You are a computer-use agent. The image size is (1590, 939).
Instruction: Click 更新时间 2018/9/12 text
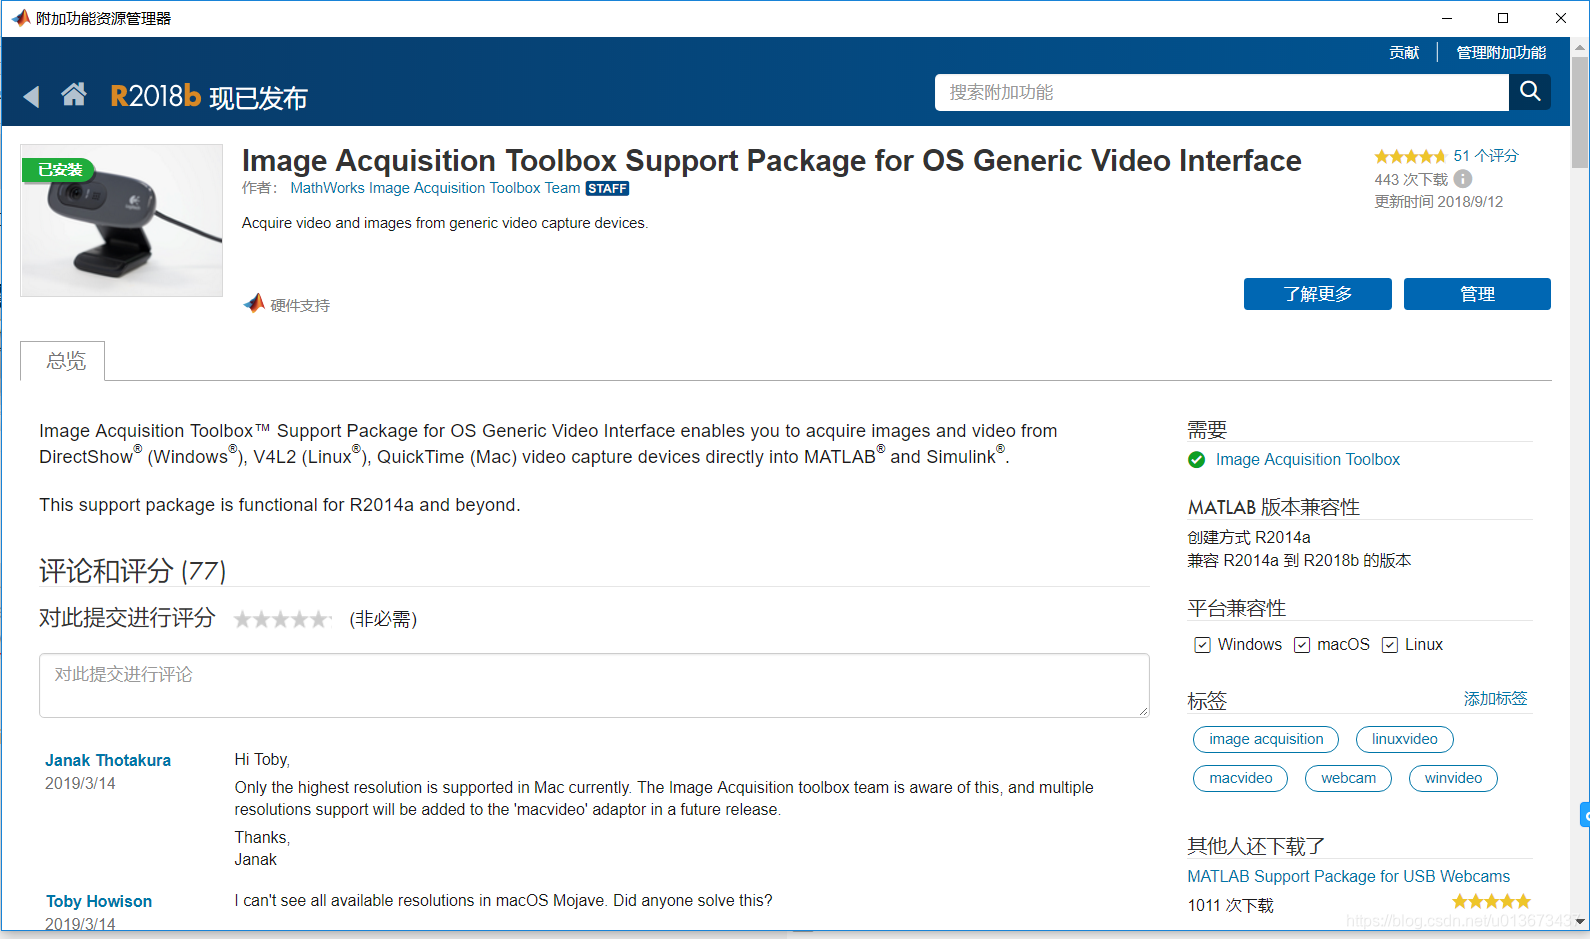click(1438, 201)
